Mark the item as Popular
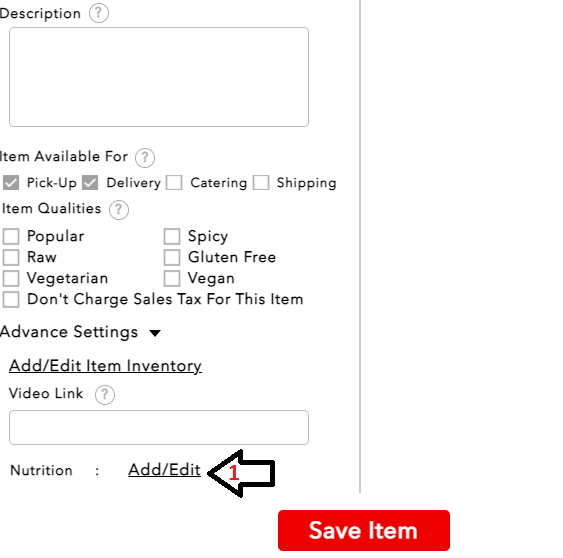The height and width of the screenshot is (558, 563). coord(11,237)
